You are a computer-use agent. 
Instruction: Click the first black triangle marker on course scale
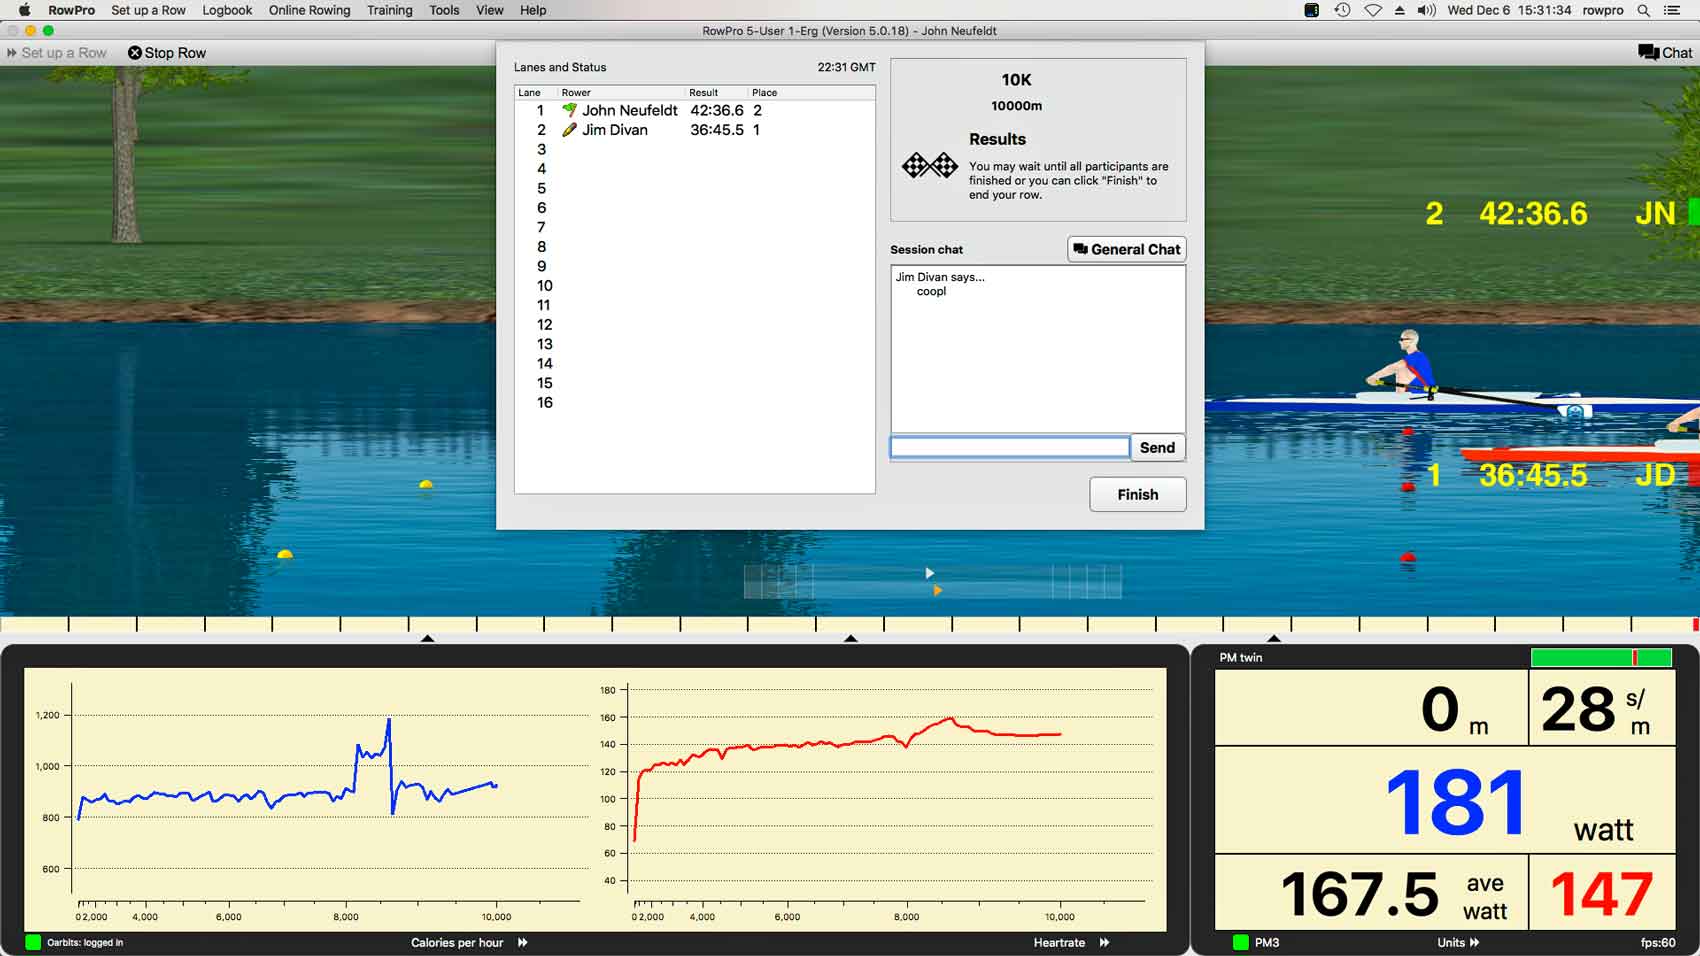pyautogui.click(x=427, y=637)
